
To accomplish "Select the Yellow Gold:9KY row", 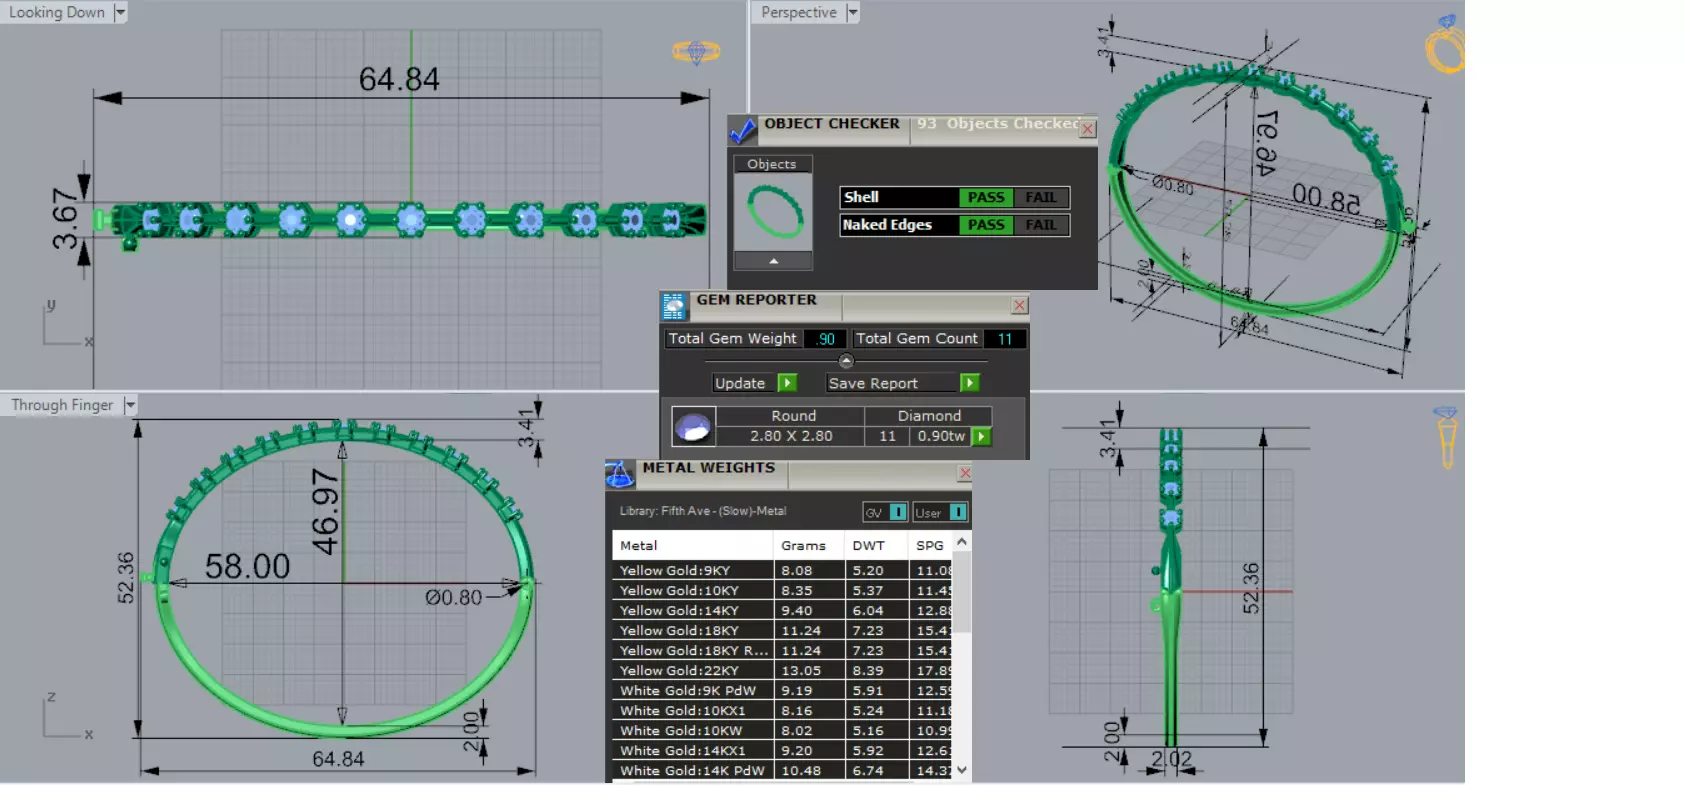I will (x=782, y=570).
